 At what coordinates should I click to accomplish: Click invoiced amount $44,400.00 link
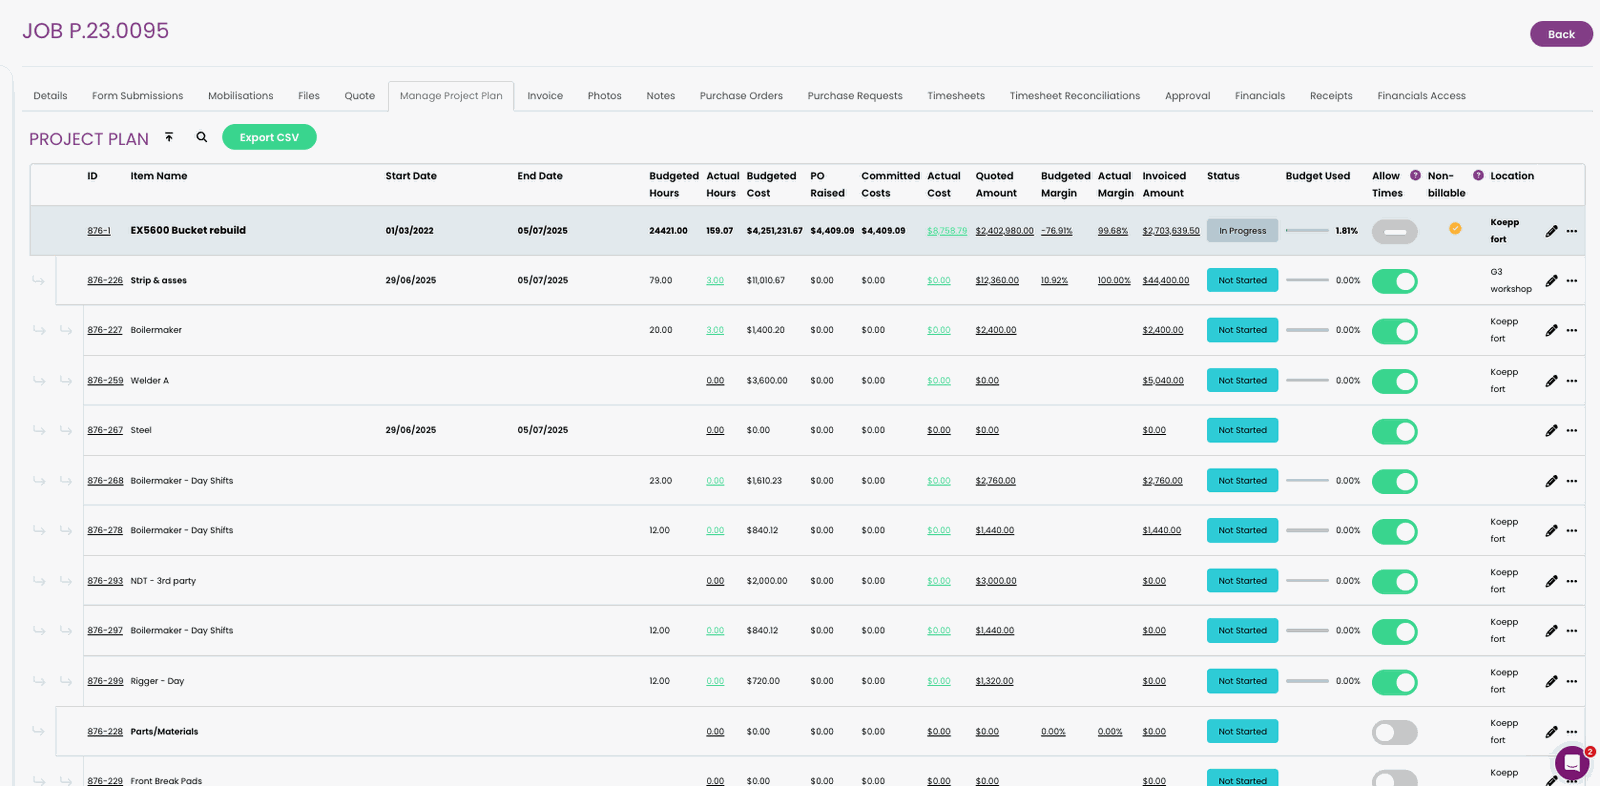[1166, 281]
